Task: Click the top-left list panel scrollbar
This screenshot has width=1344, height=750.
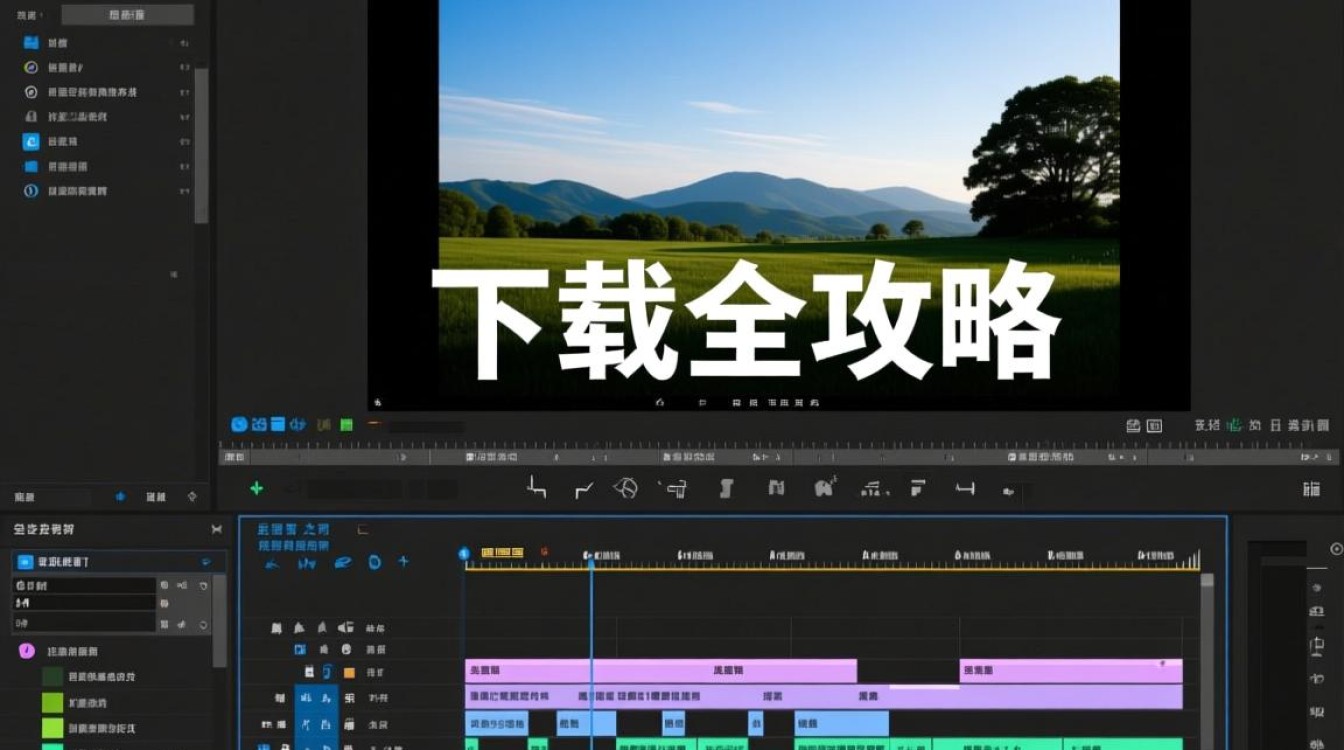Action: point(201,145)
